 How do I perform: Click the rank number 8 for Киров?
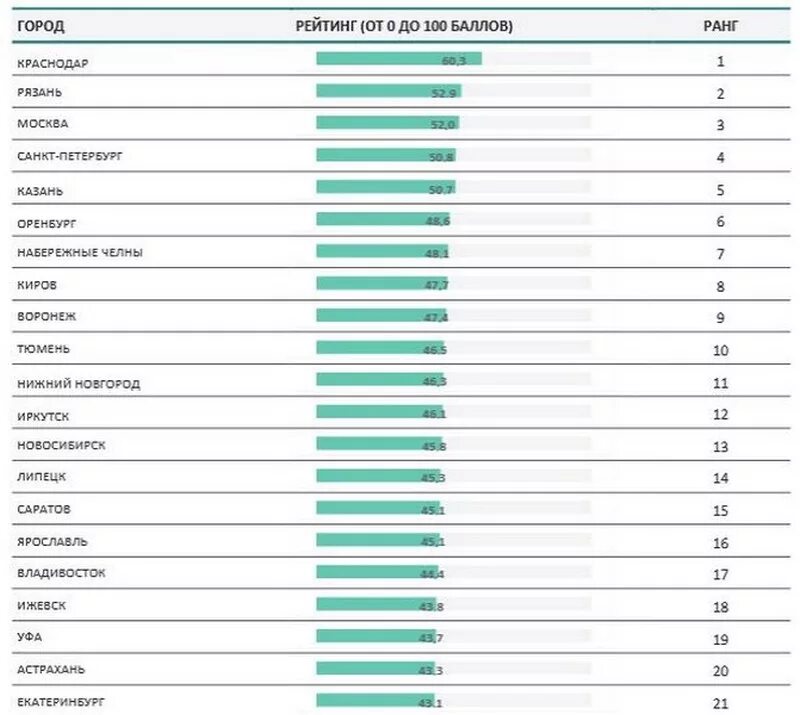tap(720, 286)
